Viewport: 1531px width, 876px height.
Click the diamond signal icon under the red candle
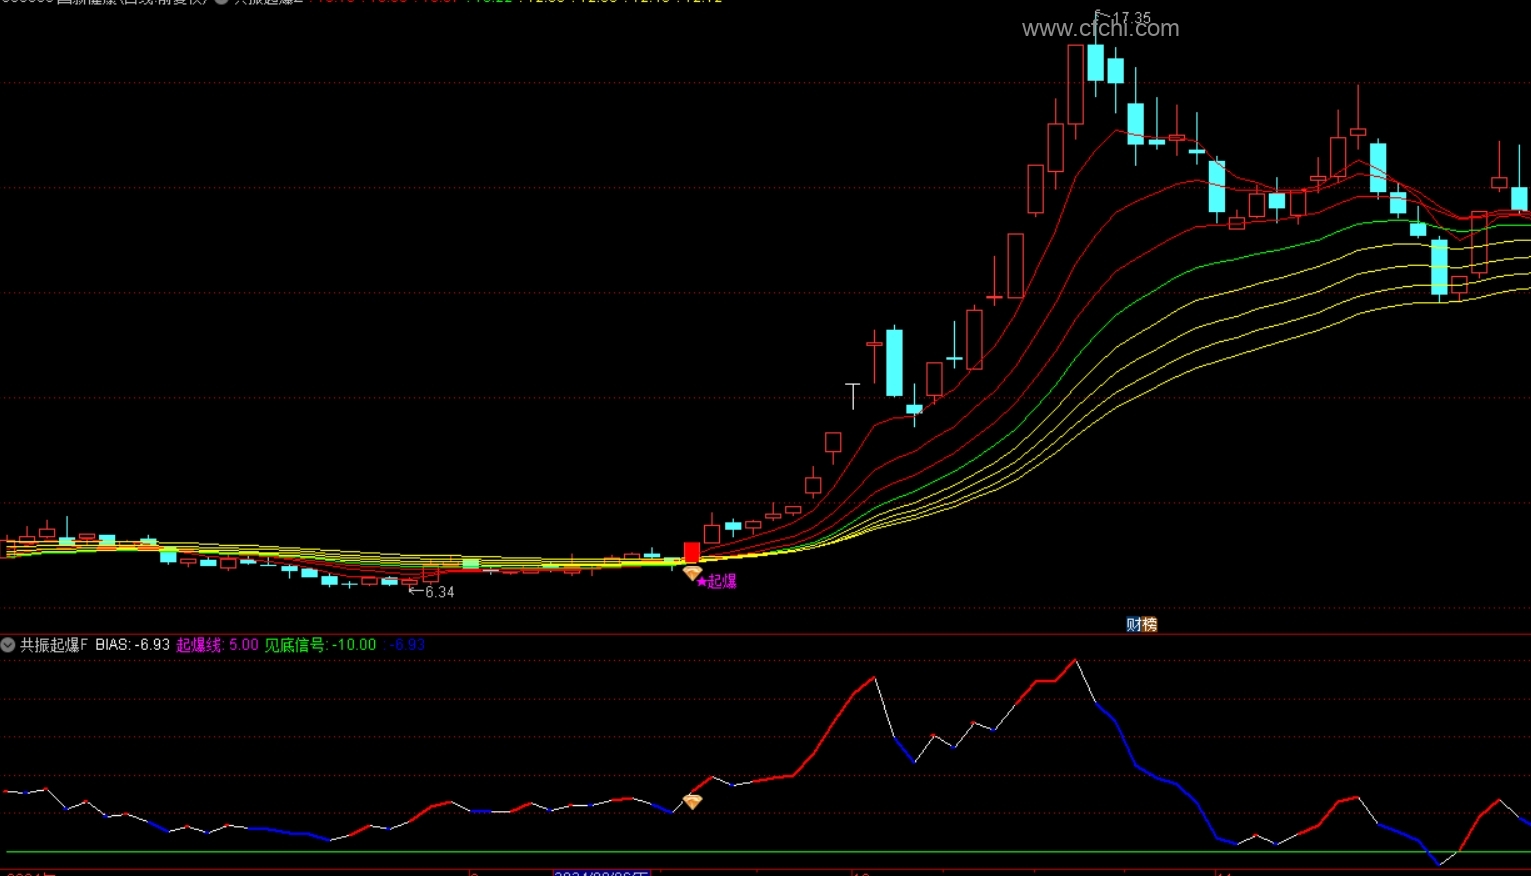(x=692, y=573)
